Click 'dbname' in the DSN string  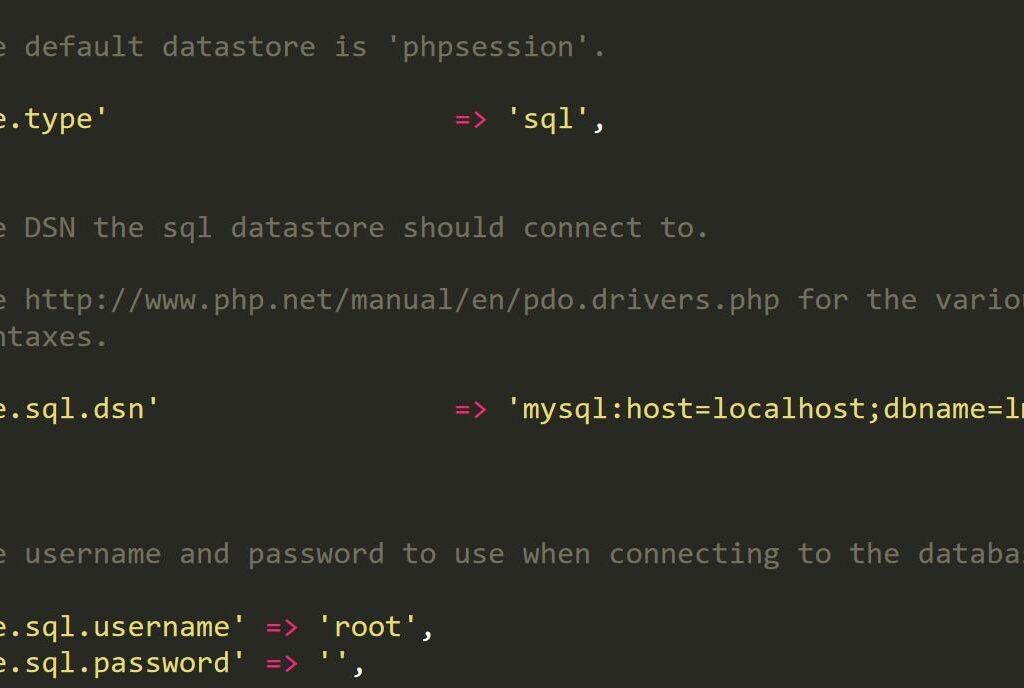pyautogui.click(x=934, y=409)
